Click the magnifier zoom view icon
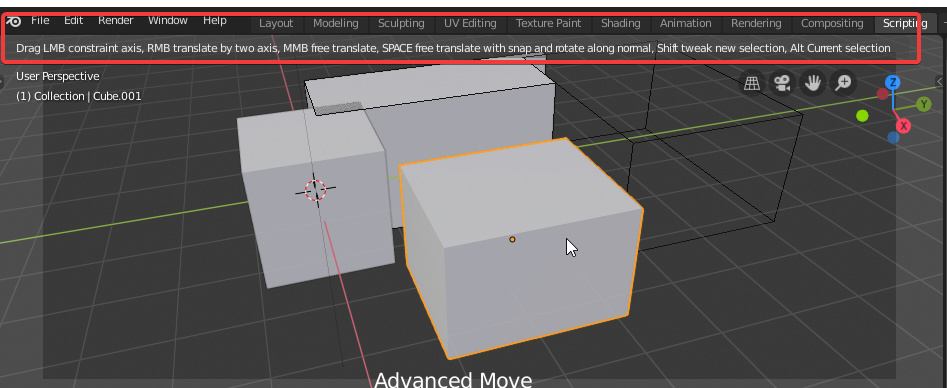Image resolution: width=947 pixels, height=388 pixels. pyautogui.click(x=843, y=83)
